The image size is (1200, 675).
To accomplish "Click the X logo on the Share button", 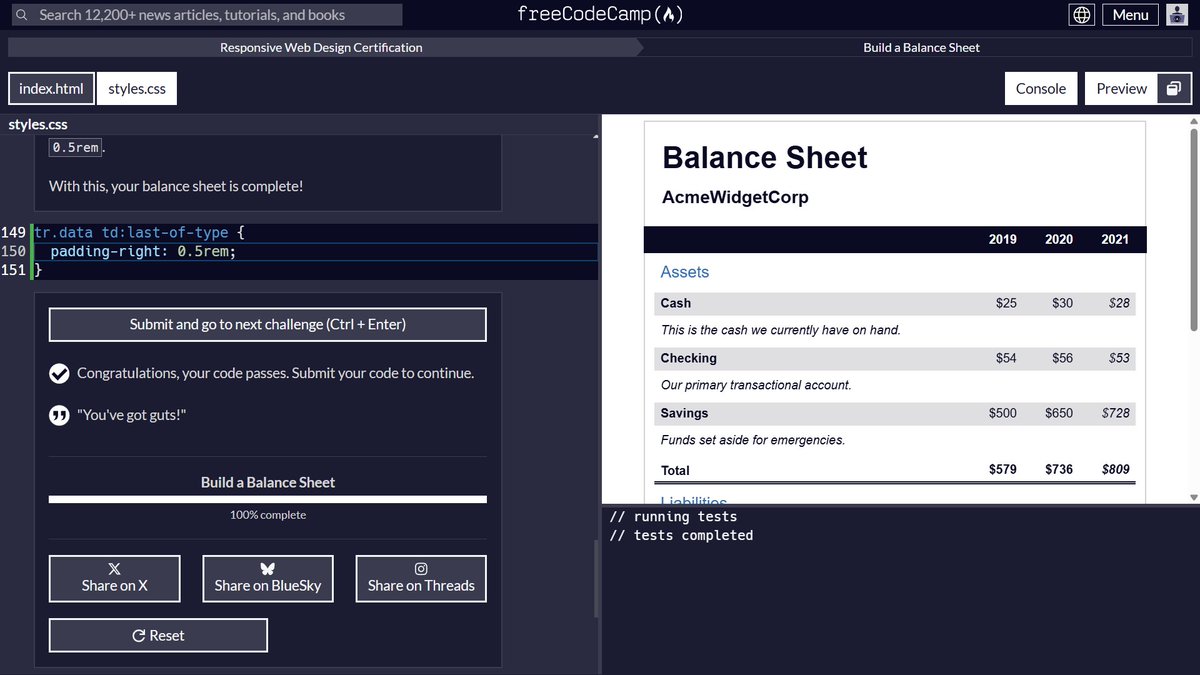I will coord(115,567).
